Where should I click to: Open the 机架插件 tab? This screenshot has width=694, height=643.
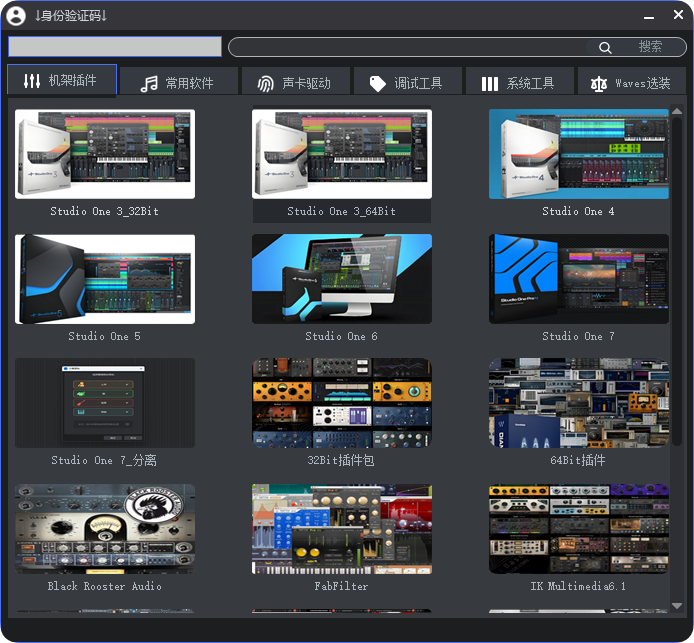click(x=62, y=80)
